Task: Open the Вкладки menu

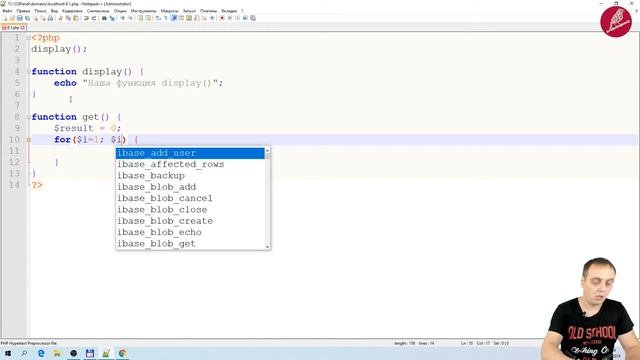Action: click(x=229, y=11)
